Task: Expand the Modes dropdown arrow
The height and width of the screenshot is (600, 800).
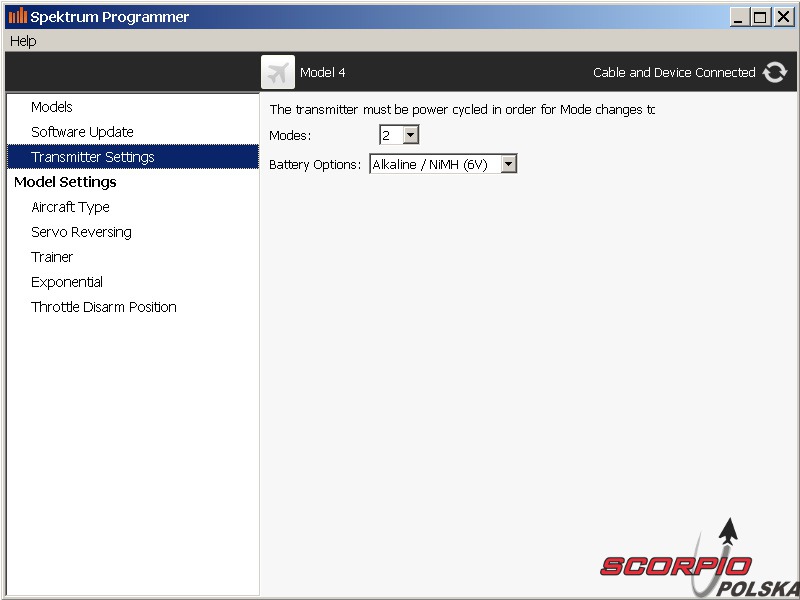Action: click(x=411, y=135)
